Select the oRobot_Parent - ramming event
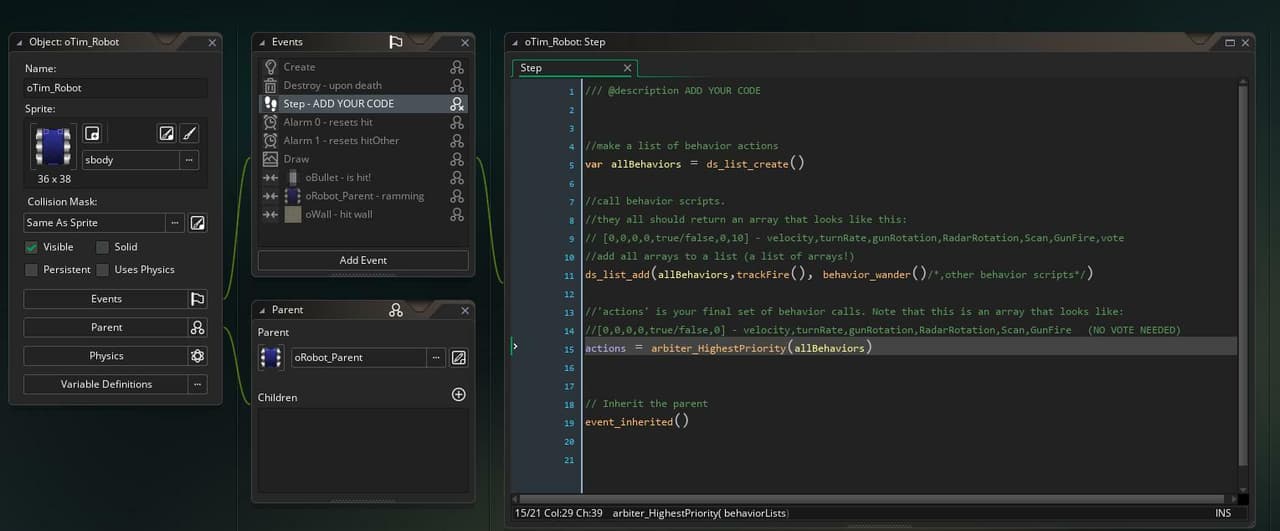The height and width of the screenshot is (531, 1280). tap(362, 196)
